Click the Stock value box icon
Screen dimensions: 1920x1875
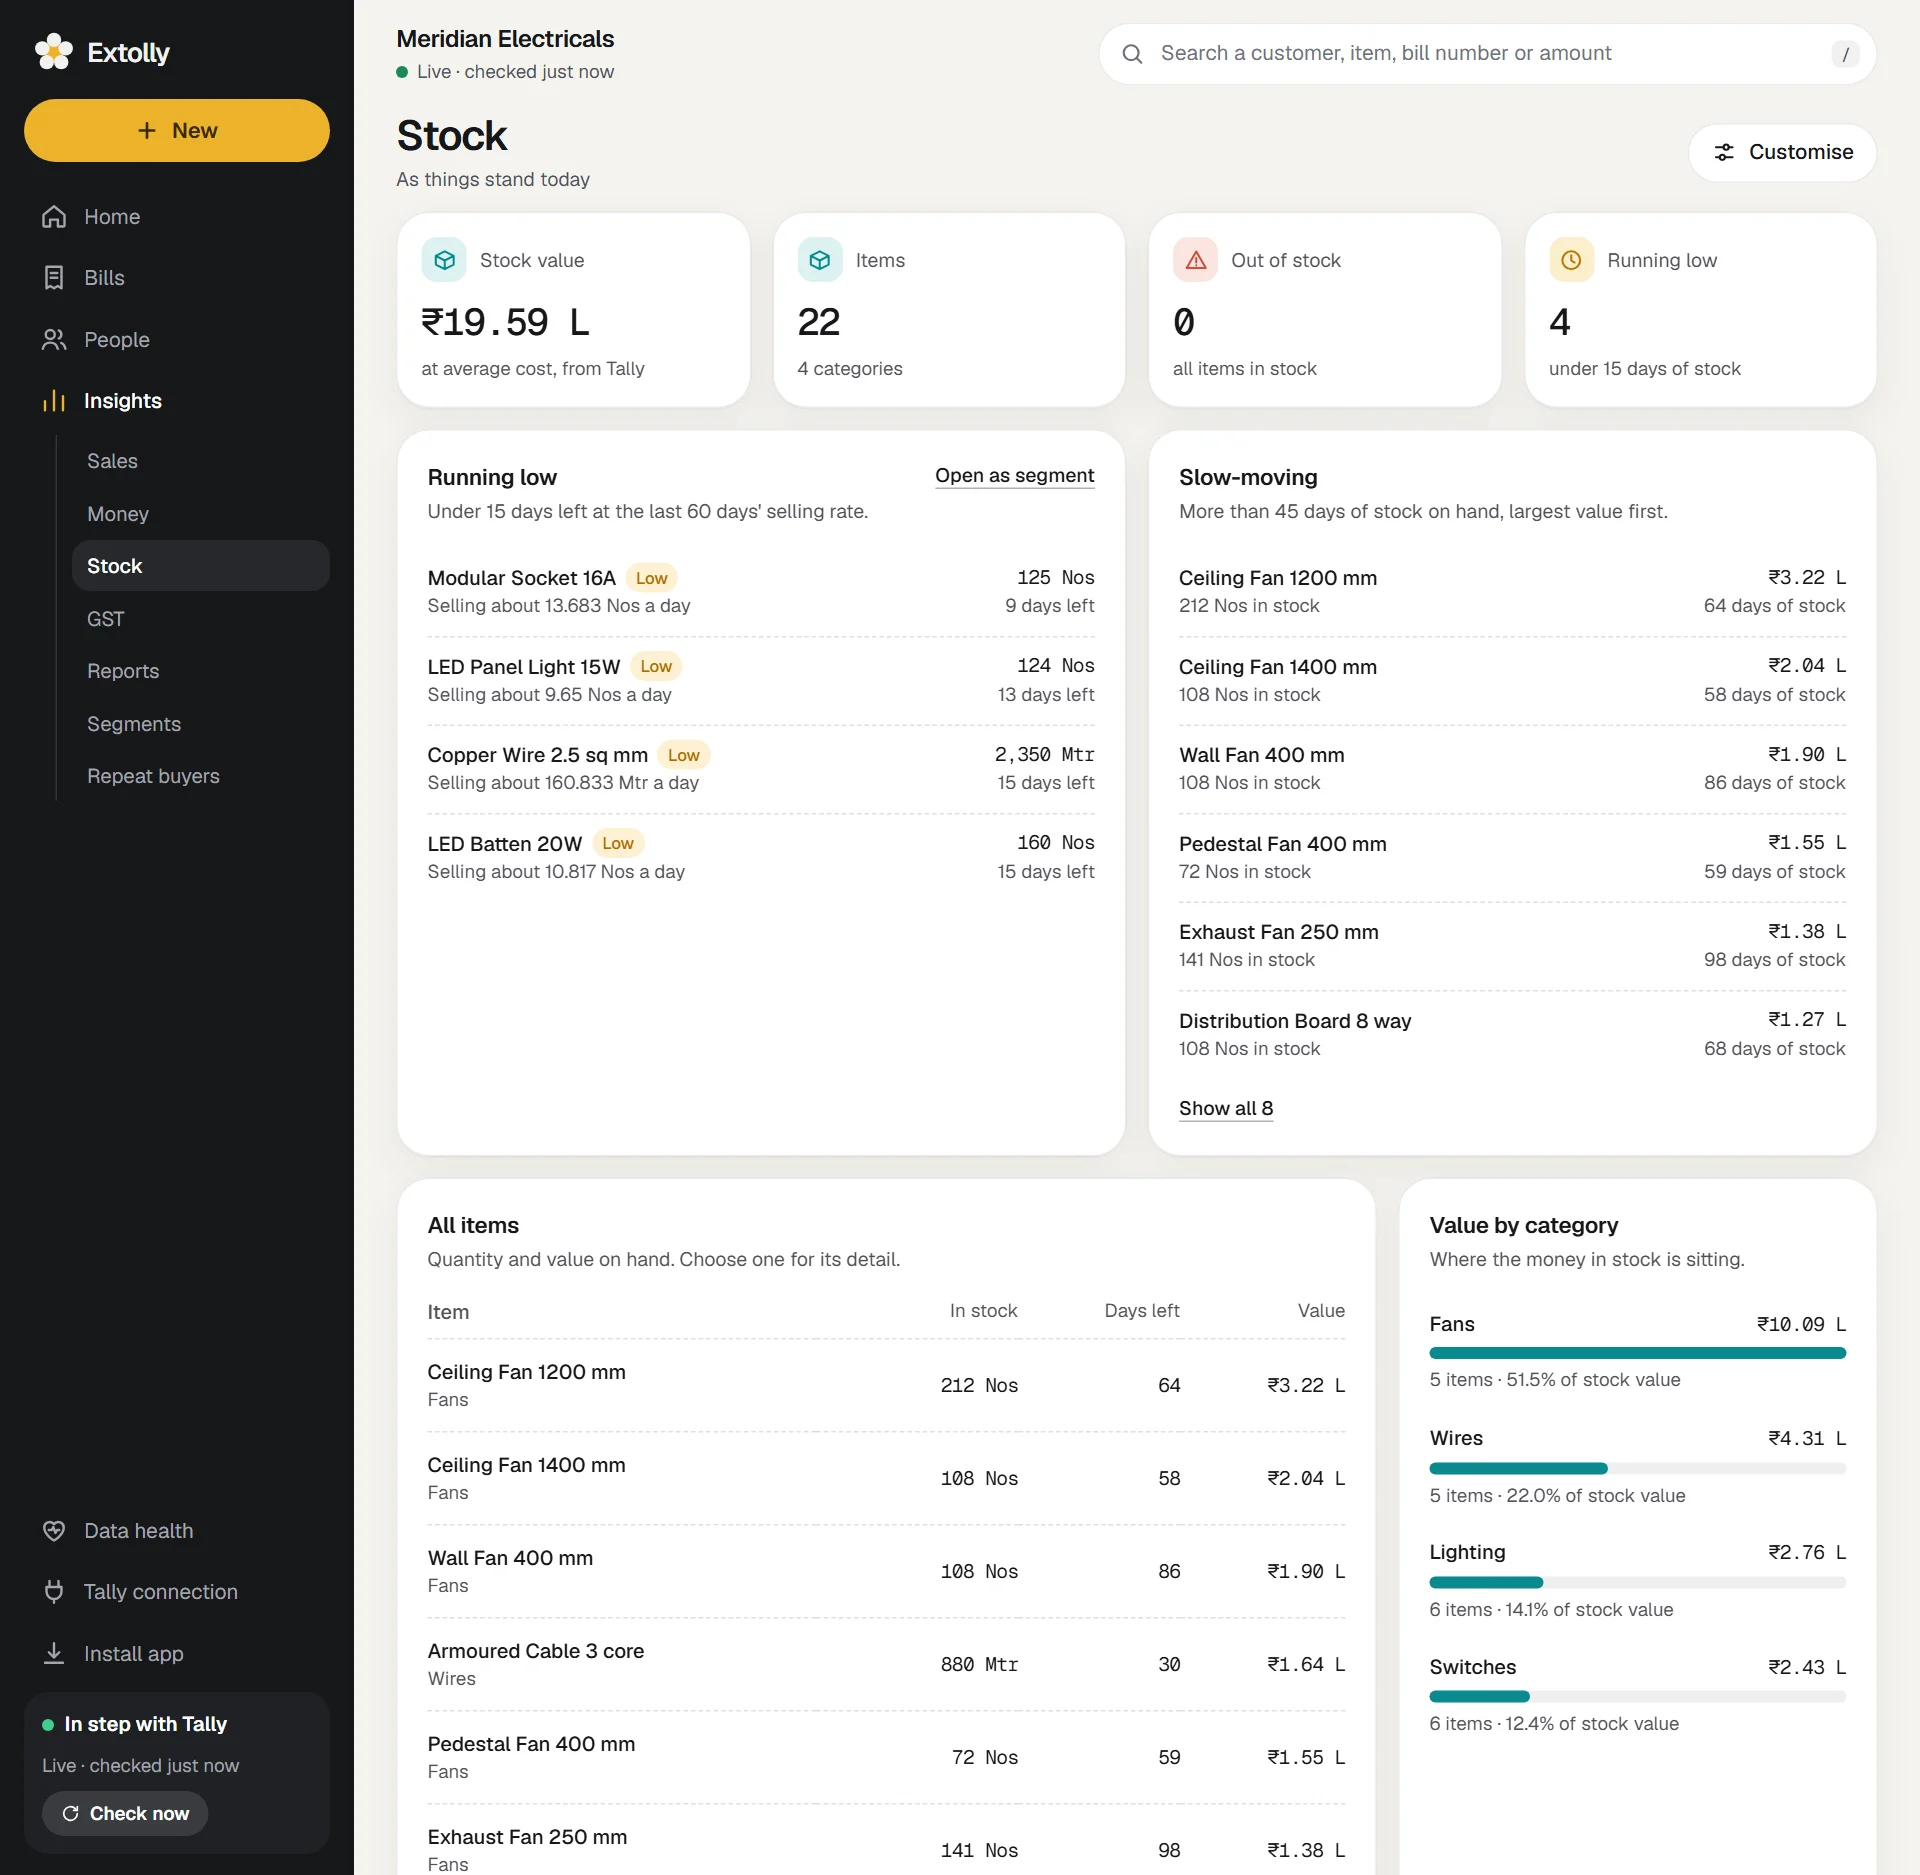point(444,260)
